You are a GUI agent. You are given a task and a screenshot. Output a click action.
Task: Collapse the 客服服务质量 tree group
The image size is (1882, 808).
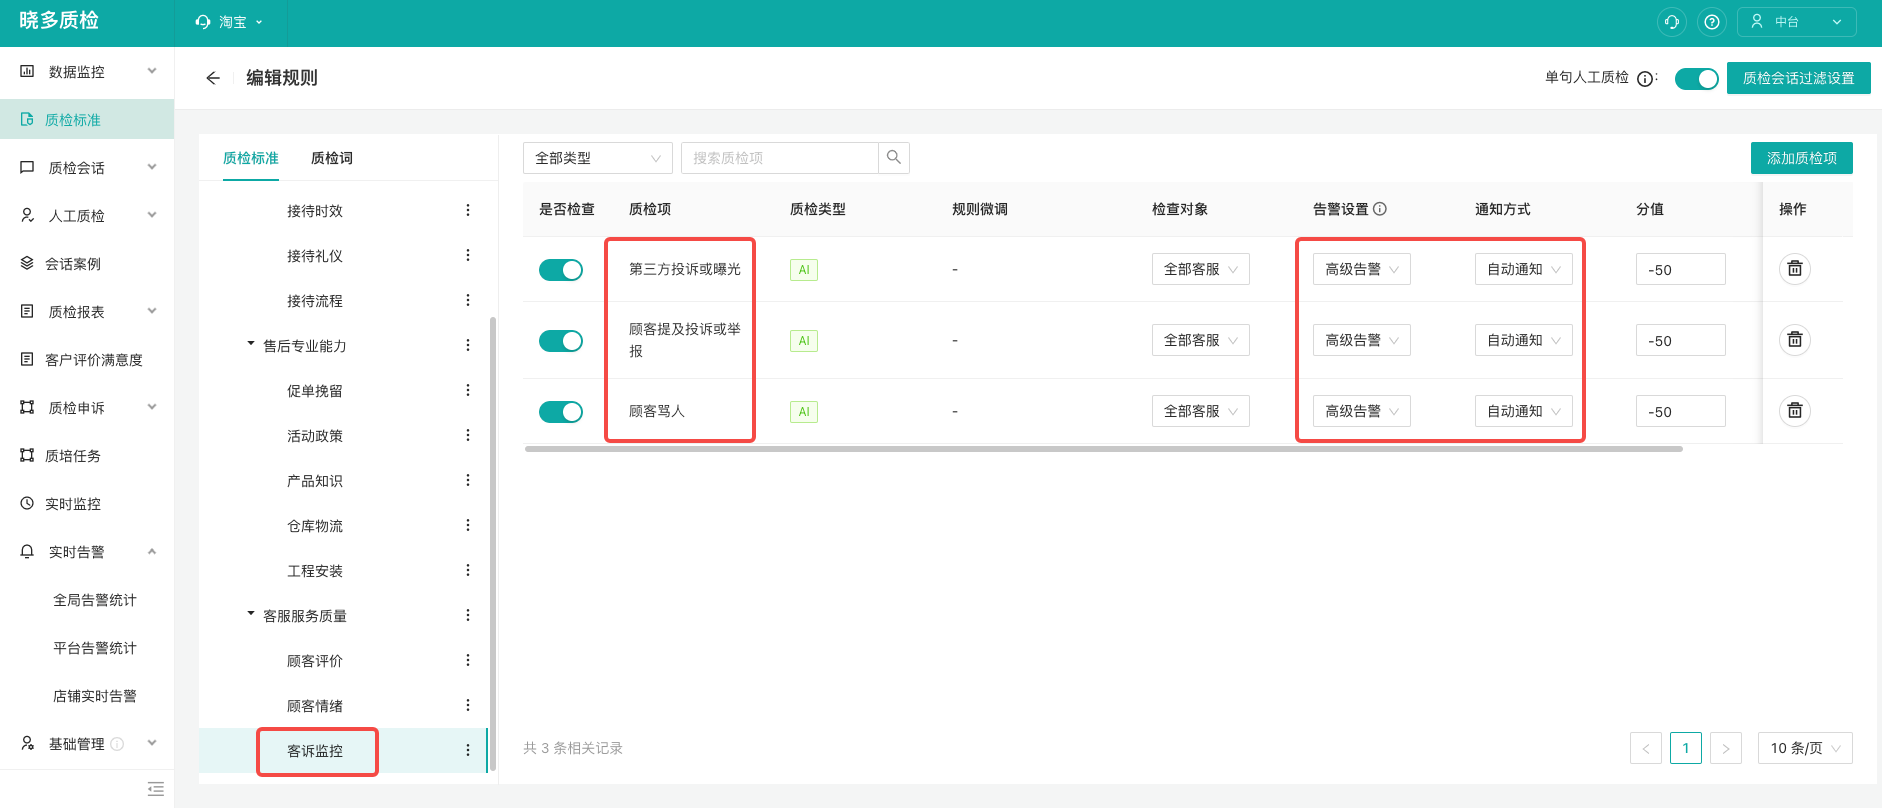click(x=251, y=614)
